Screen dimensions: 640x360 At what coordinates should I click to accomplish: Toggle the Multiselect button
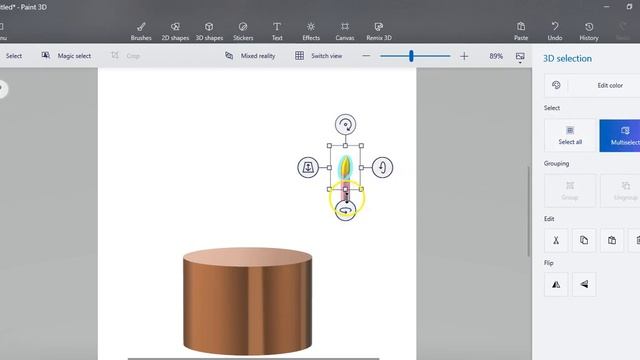620,136
